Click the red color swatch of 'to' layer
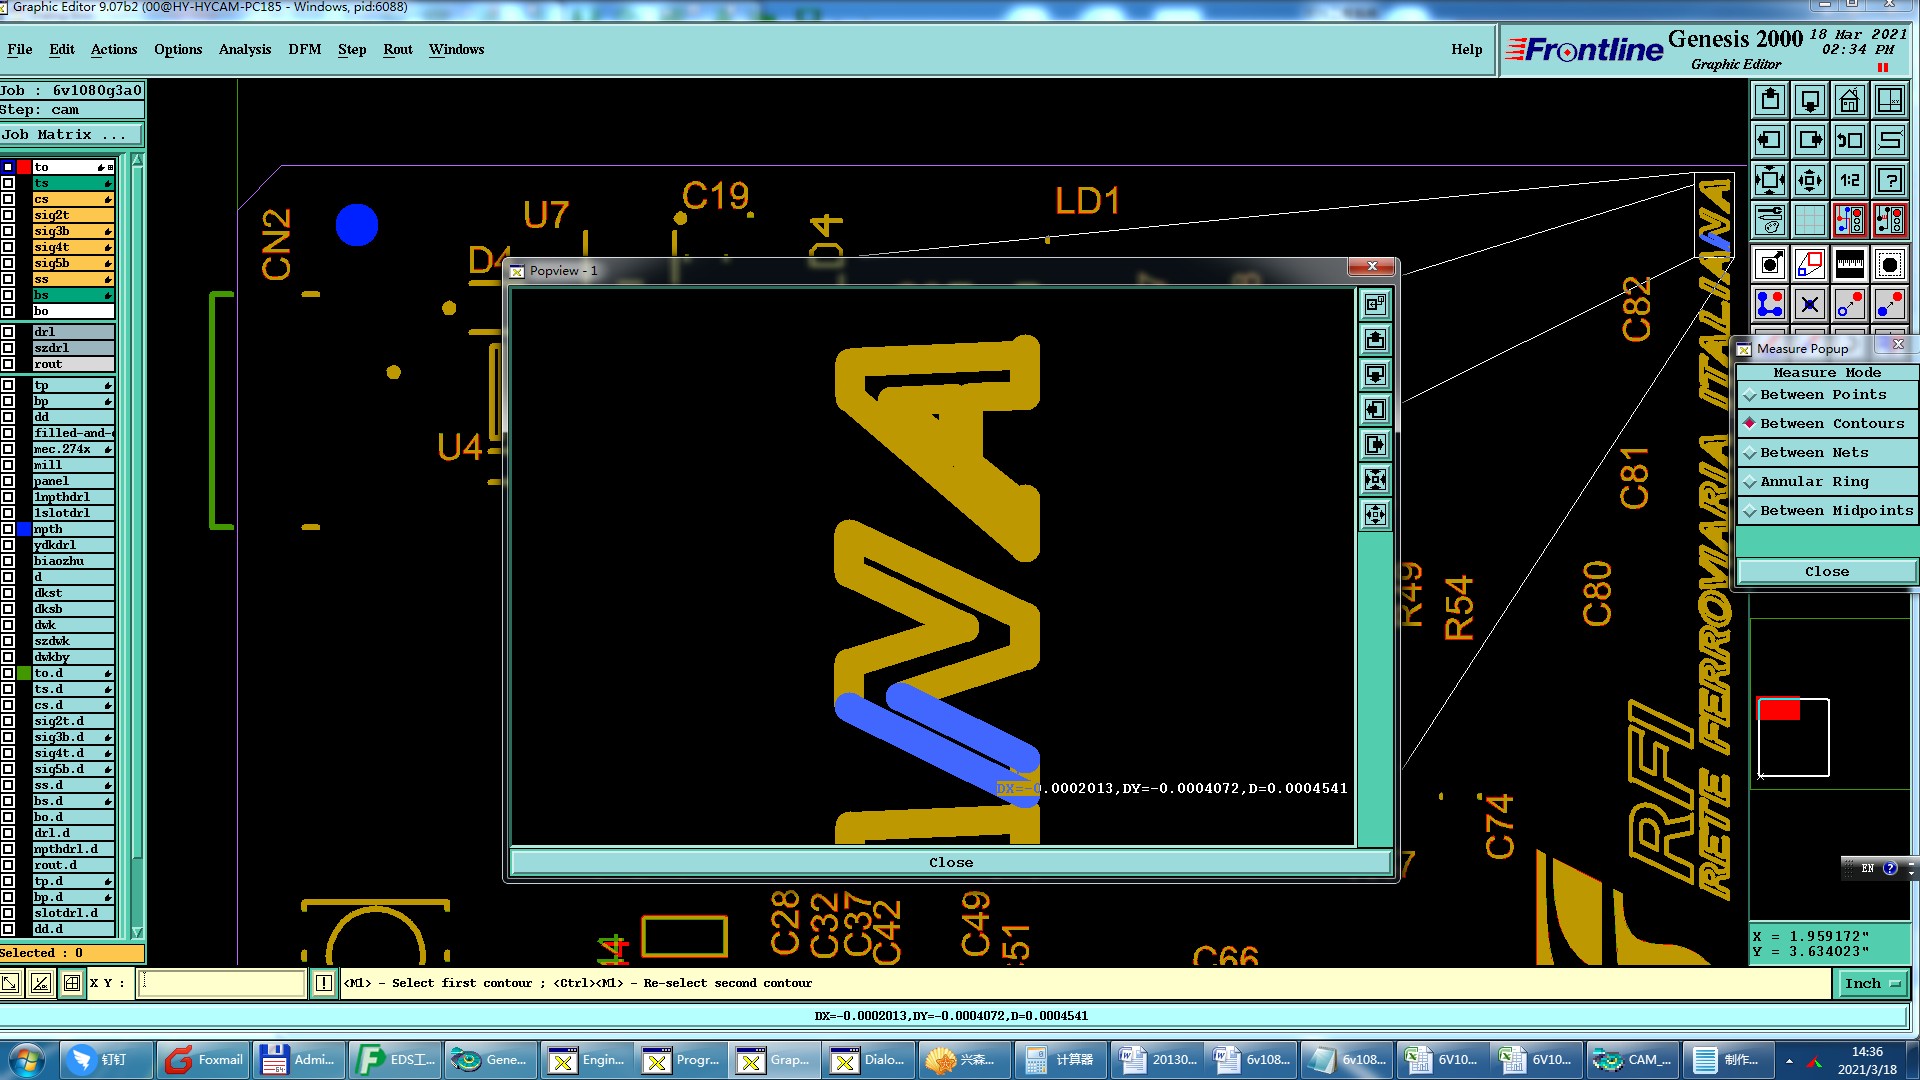The image size is (1920, 1080). tap(24, 167)
